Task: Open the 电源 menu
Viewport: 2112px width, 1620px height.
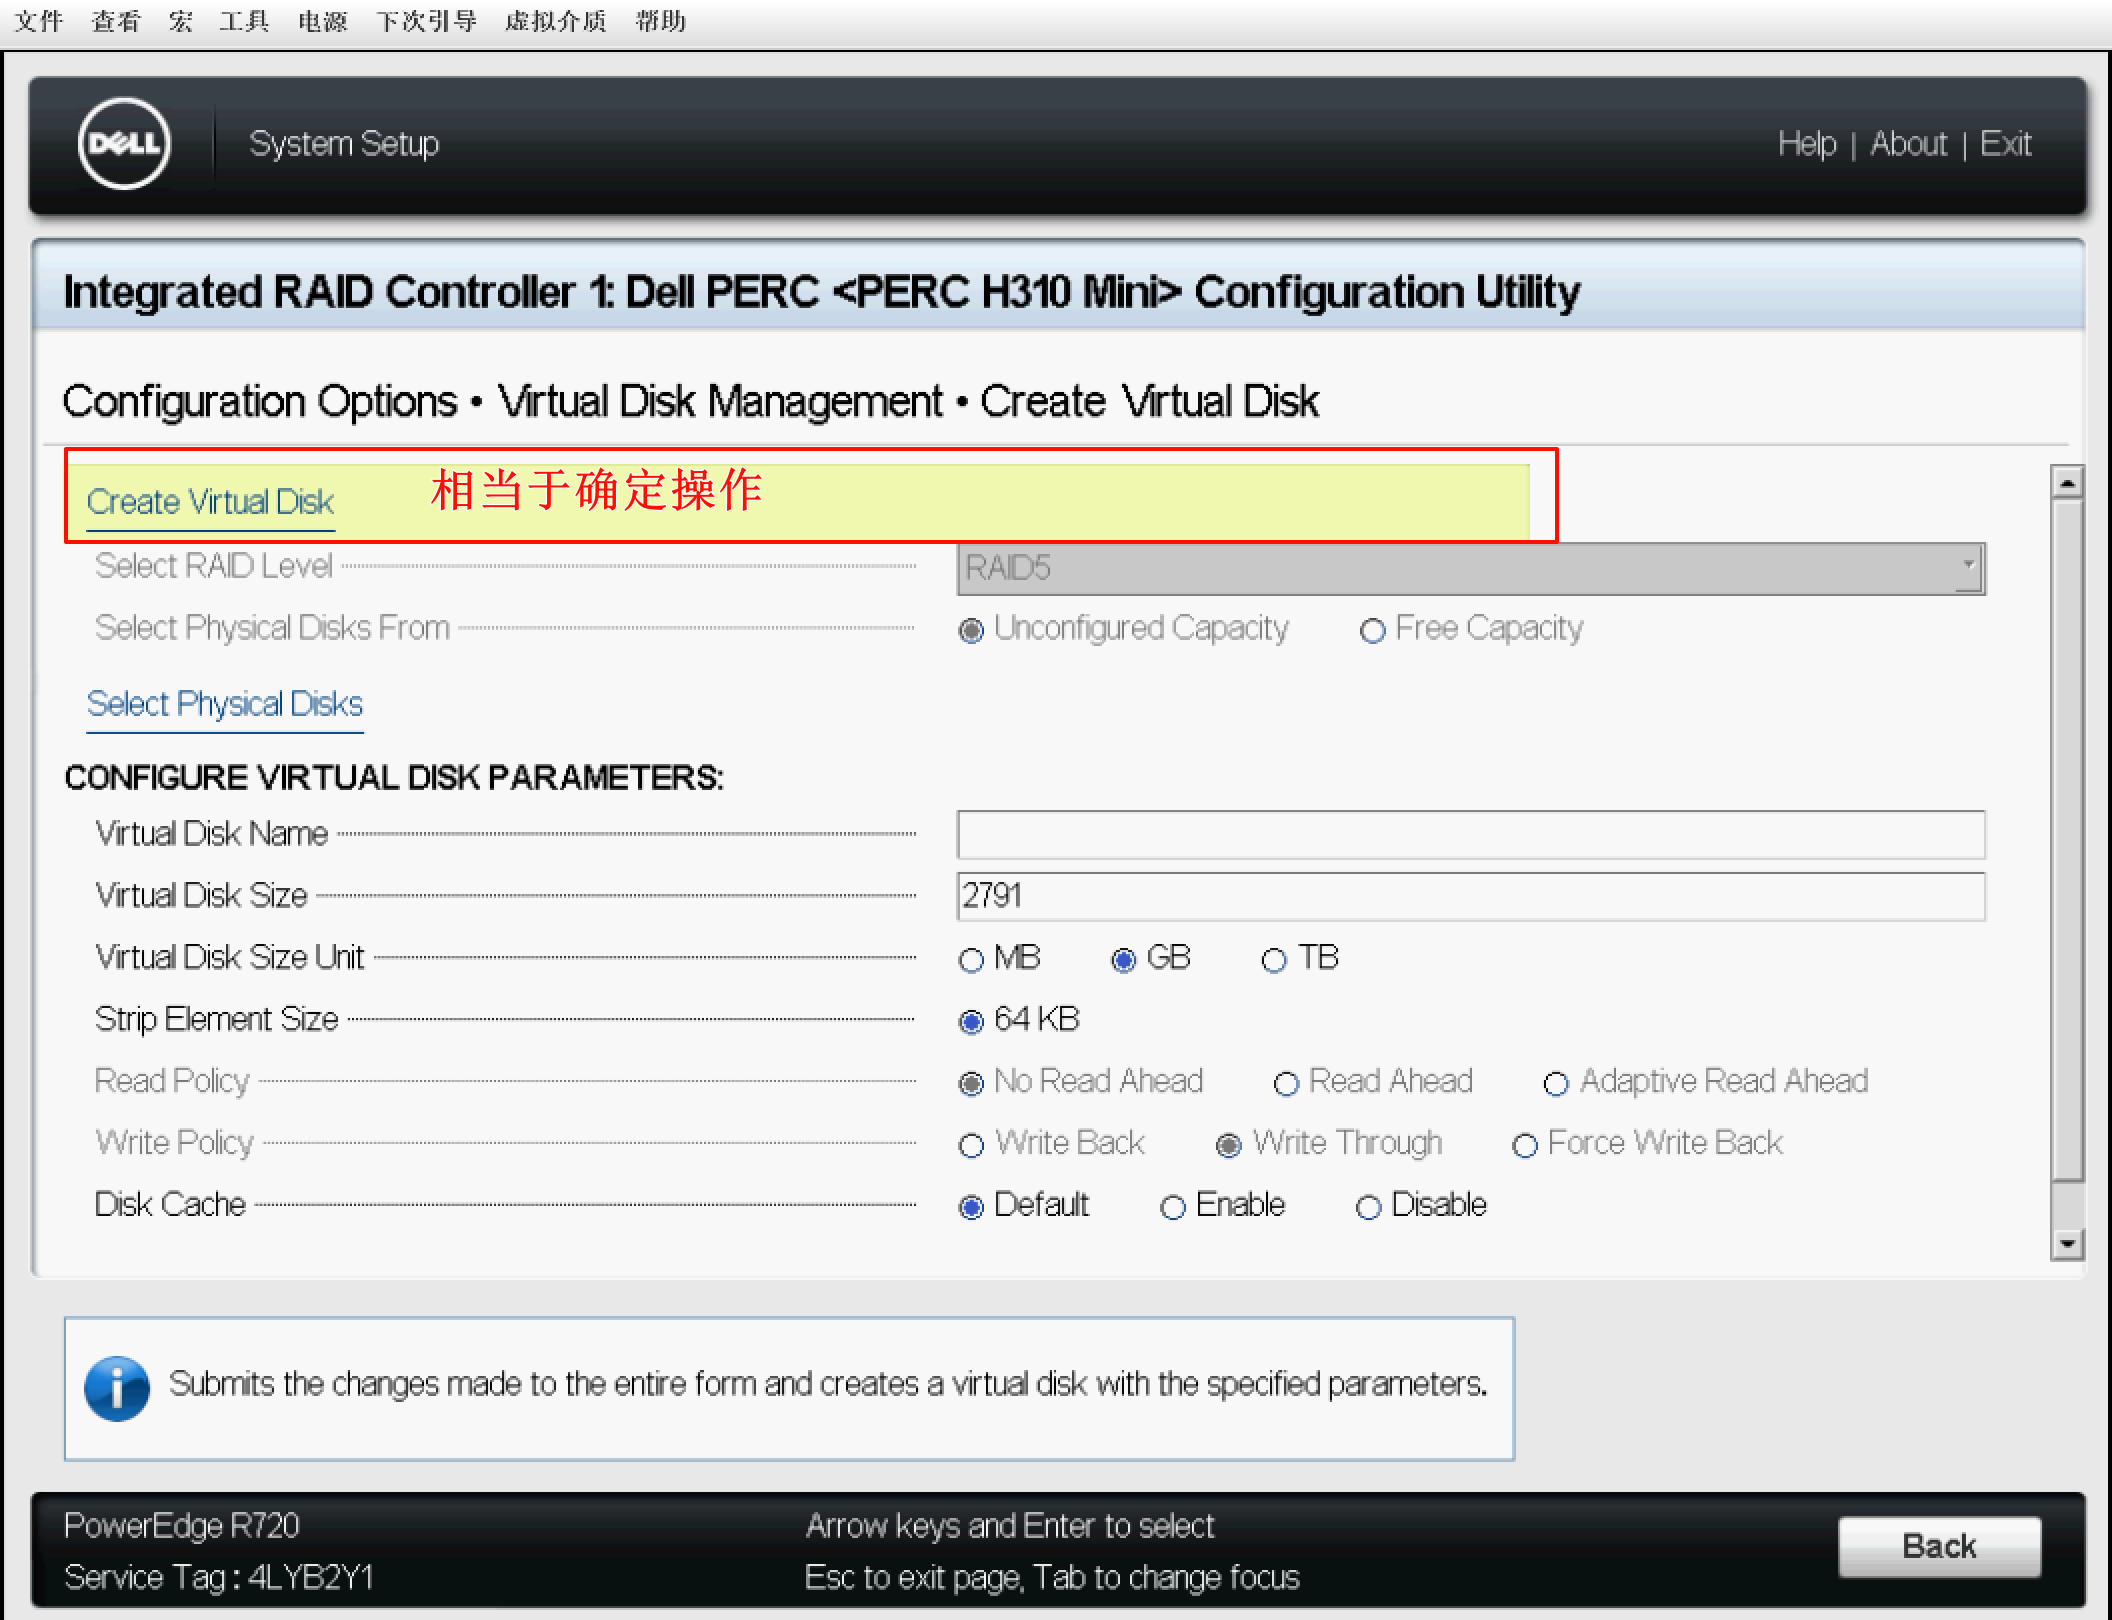Action: [322, 21]
